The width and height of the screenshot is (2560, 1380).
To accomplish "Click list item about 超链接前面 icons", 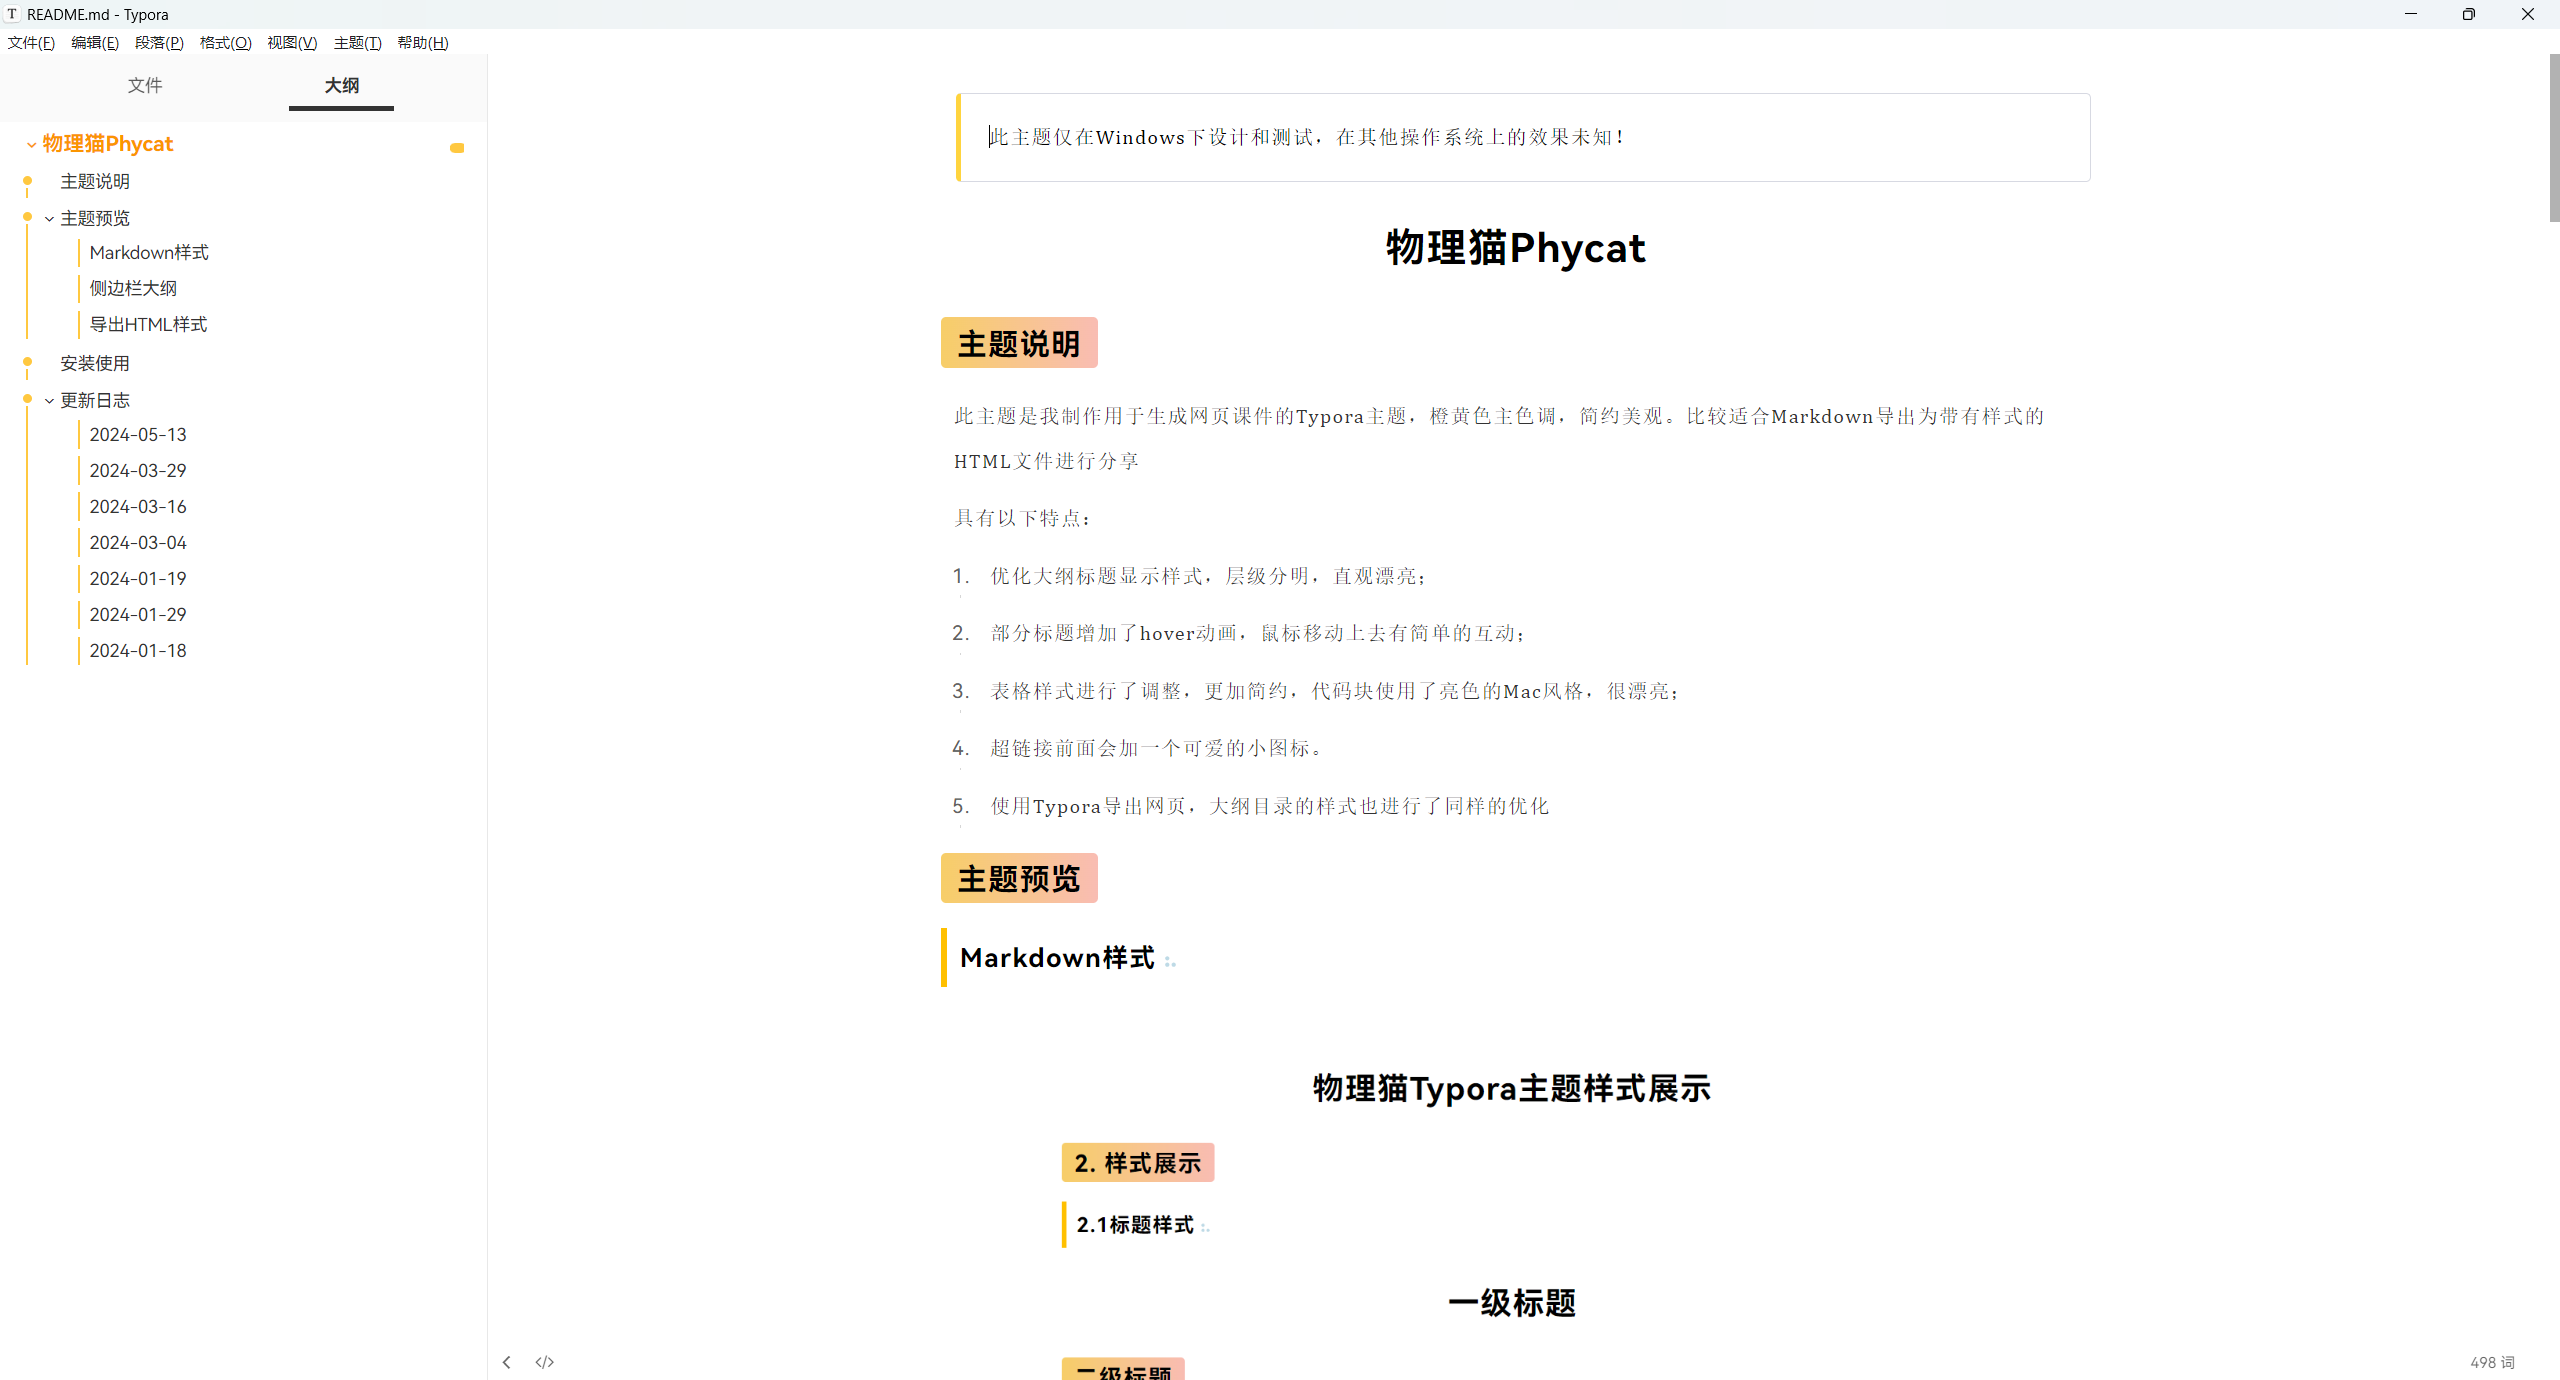I will [x=1156, y=748].
